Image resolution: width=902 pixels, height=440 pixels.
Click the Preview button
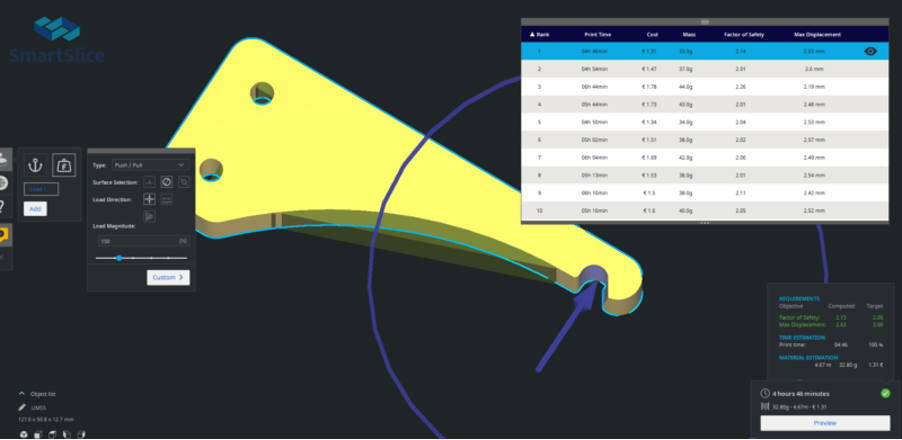click(824, 423)
